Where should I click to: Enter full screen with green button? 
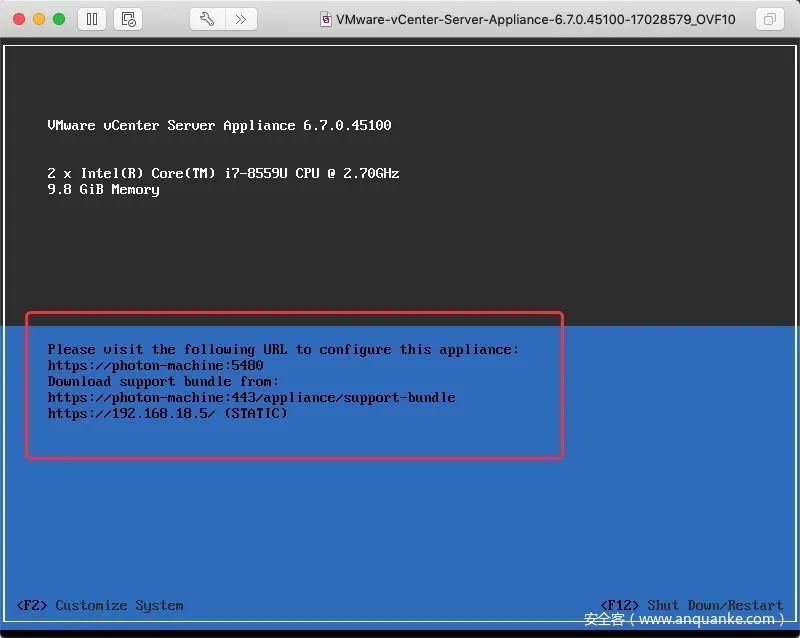tap(59, 19)
